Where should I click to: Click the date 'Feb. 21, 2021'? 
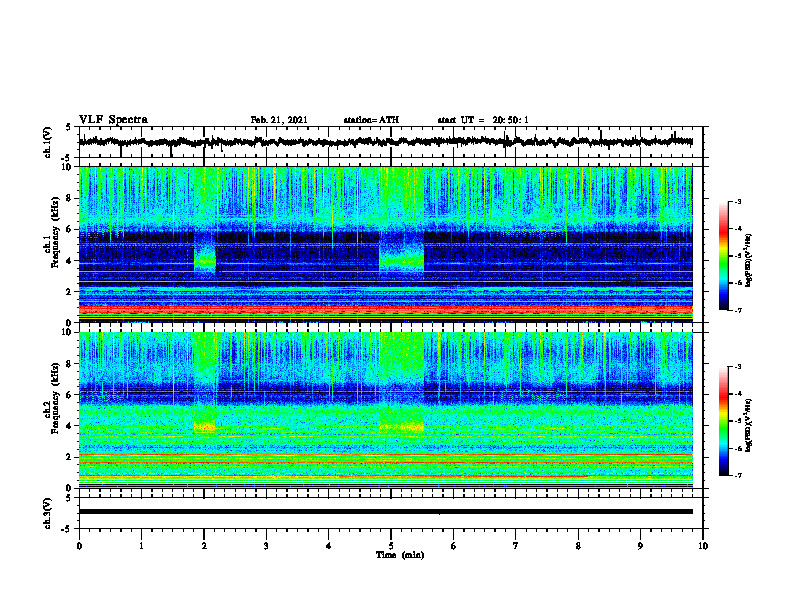[279, 120]
